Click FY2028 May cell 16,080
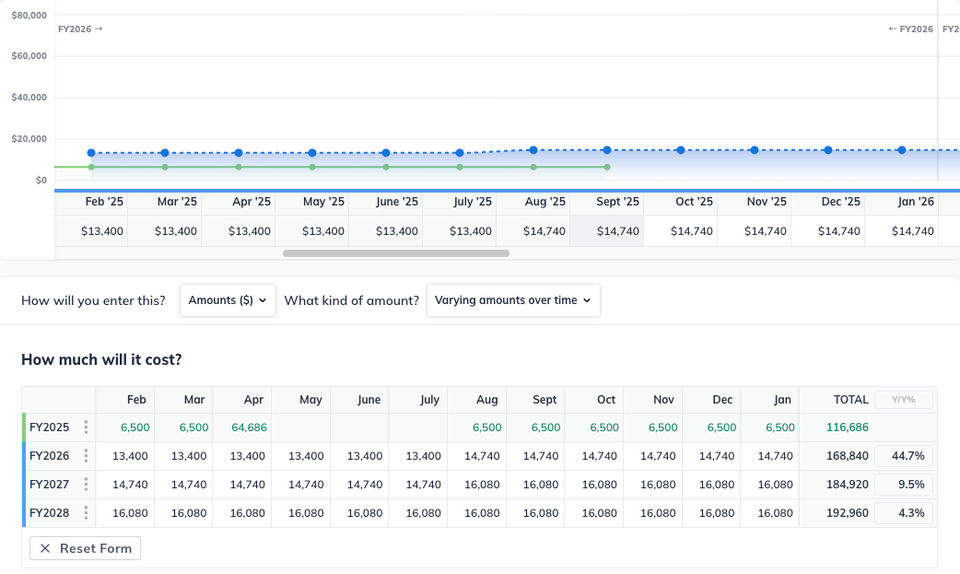Image resolution: width=960 pixels, height=574 pixels. (301, 513)
